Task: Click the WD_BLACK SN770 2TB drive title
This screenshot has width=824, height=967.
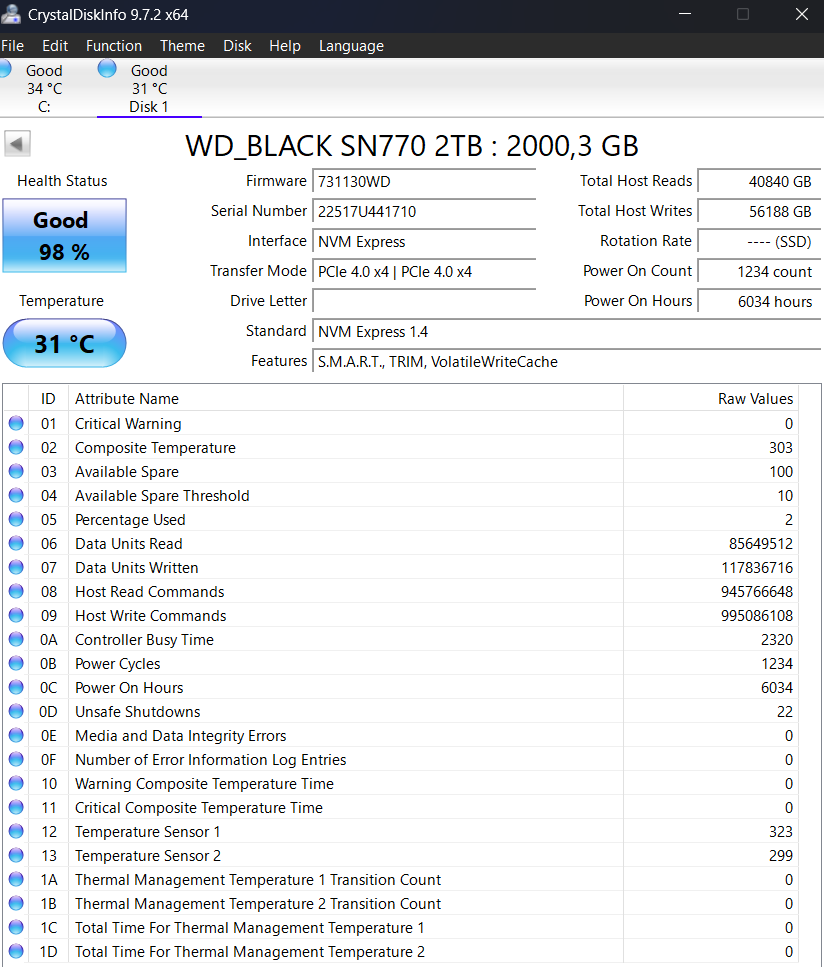Action: tap(412, 146)
